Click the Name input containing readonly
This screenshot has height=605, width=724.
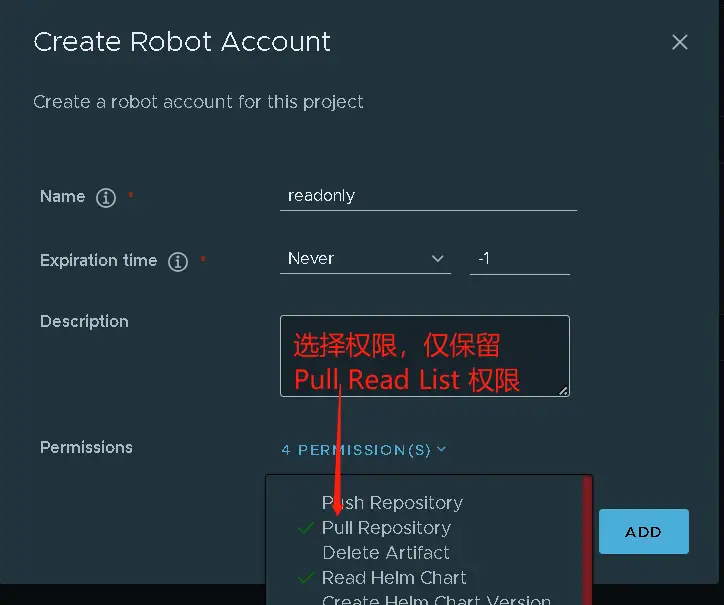point(428,196)
